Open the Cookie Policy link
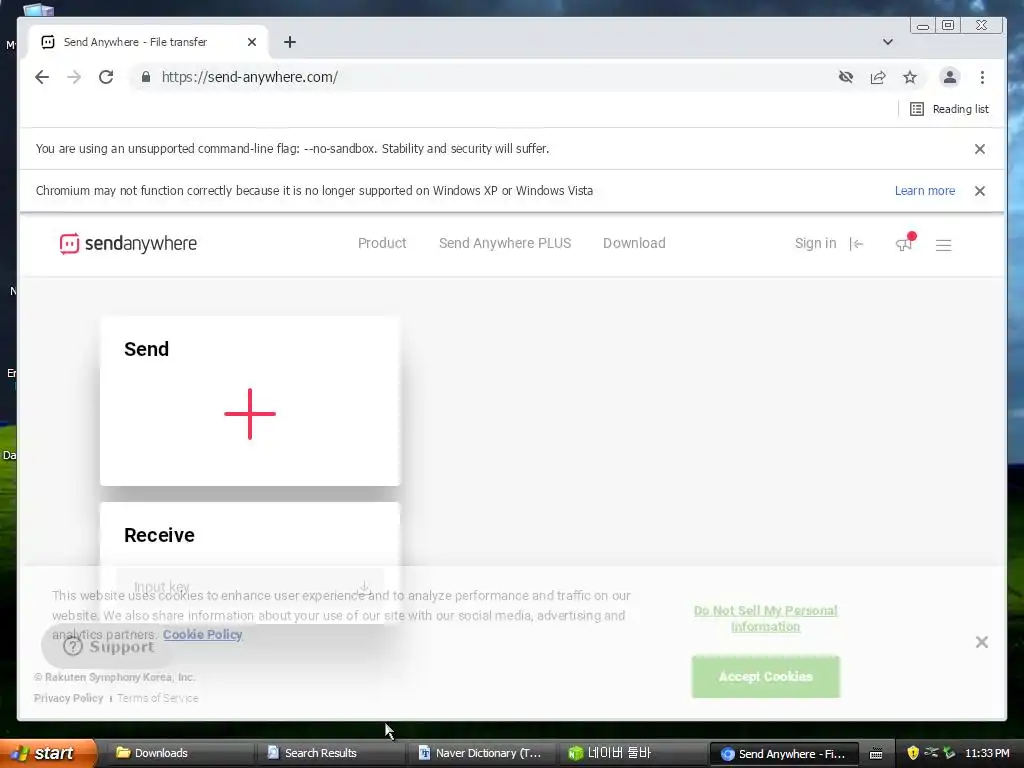The height and width of the screenshot is (768, 1024). tap(202, 634)
